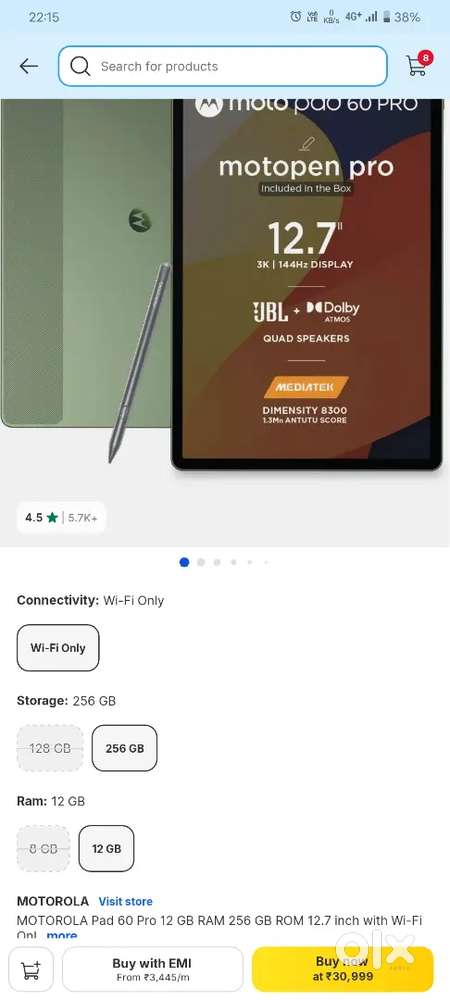Viewport: 450px width, 1000px height.
Task: Expand product description with 'more' link
Action: (x=62, y=935)
